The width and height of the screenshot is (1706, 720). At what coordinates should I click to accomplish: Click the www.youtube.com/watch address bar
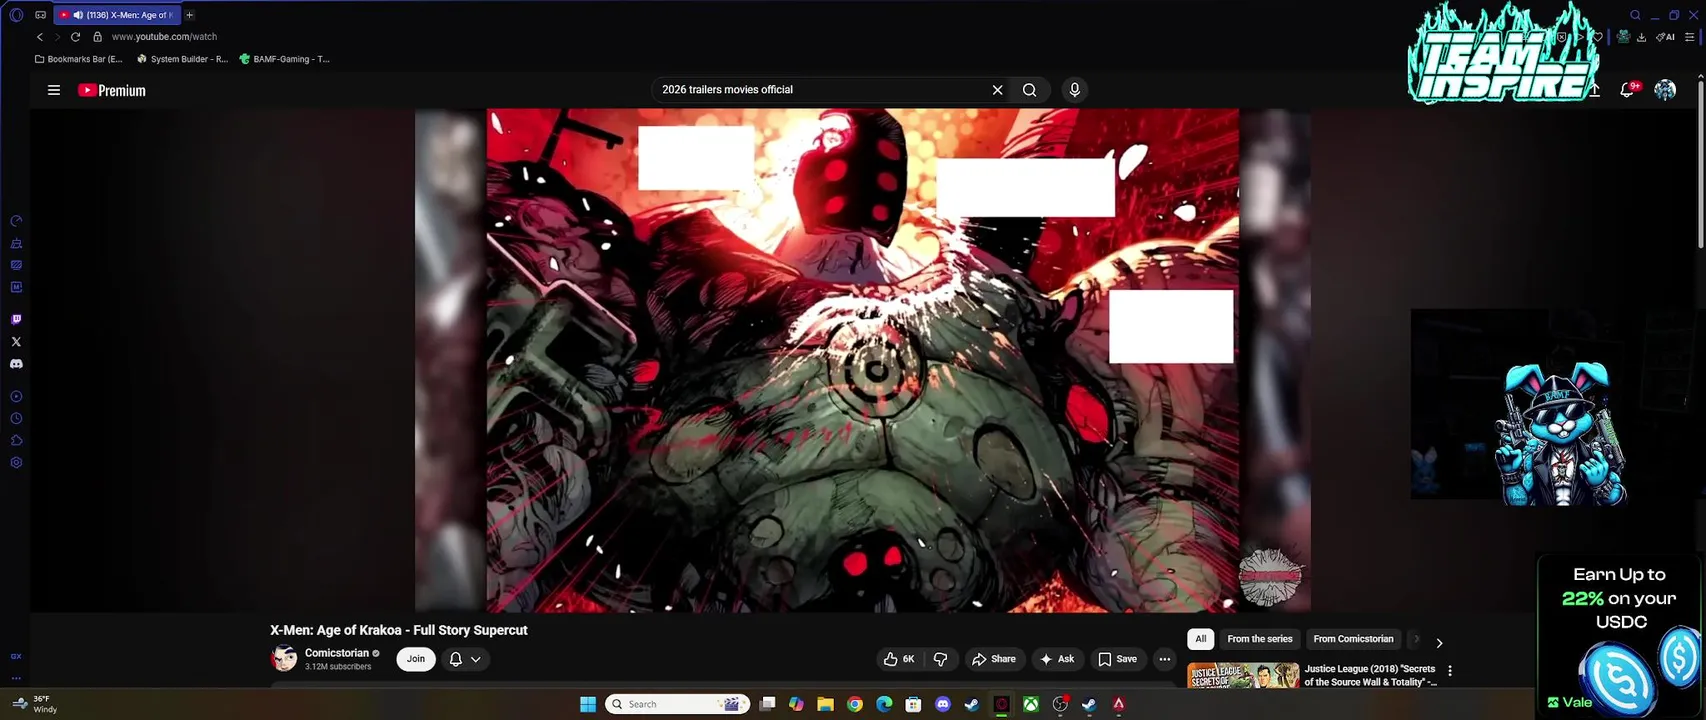point(164,37)
